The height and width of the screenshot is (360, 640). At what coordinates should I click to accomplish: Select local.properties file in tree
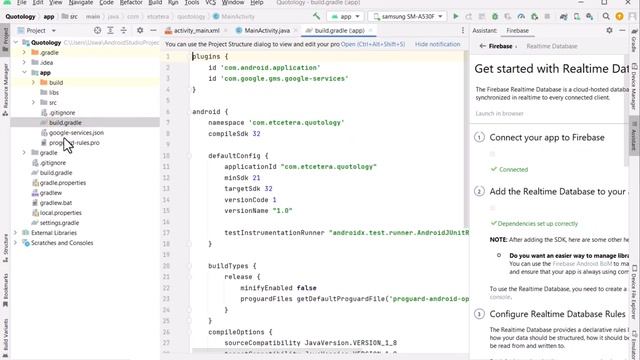tap(60, 213)
